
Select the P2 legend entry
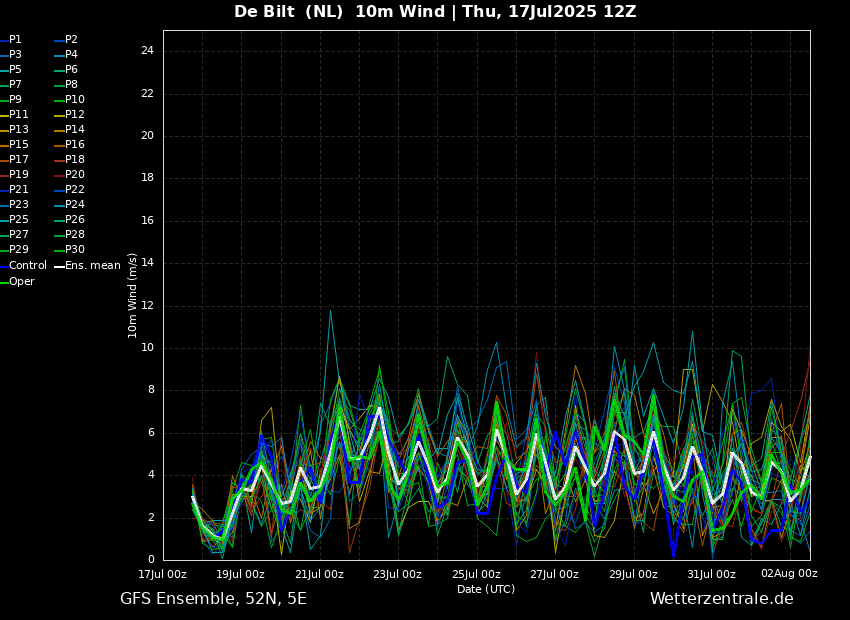(71, 40)
